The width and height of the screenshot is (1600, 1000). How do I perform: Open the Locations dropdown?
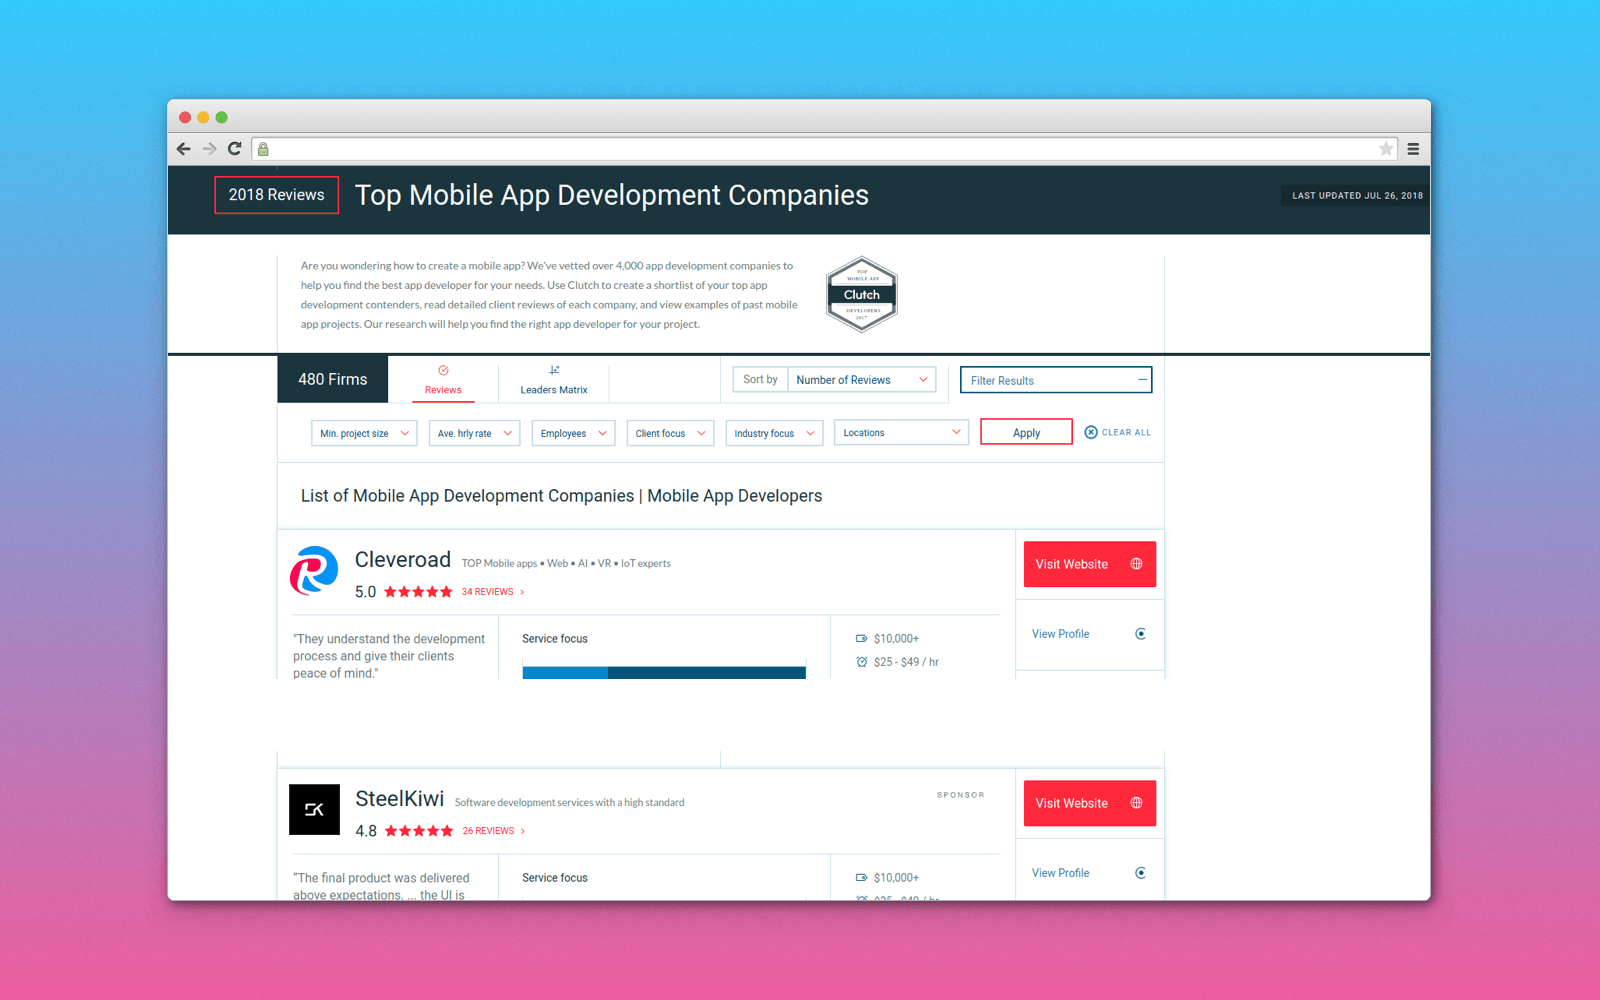coord(901,433)
